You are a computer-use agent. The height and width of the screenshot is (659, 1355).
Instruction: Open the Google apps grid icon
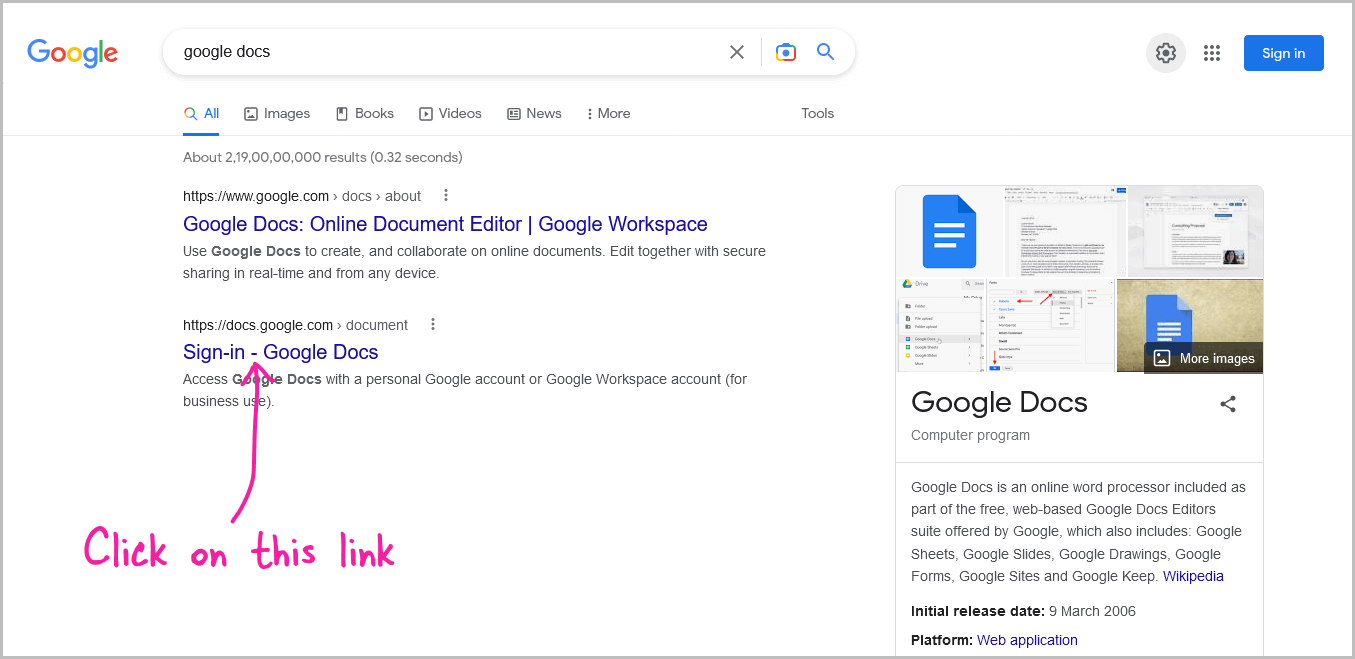1212,53
